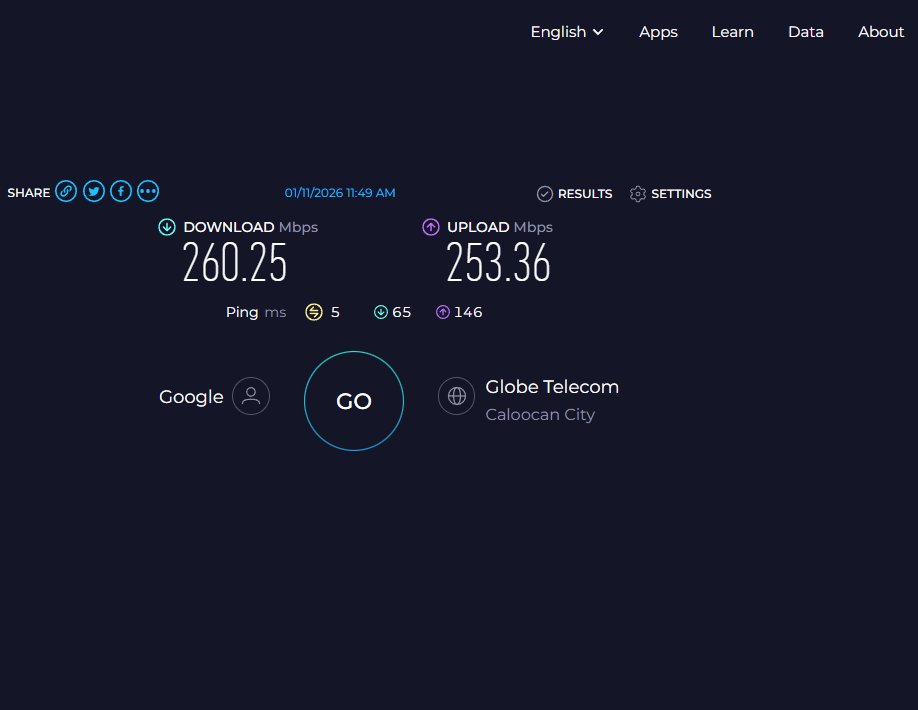
Task: Share result on Twitter
Action: coord(94,191)
